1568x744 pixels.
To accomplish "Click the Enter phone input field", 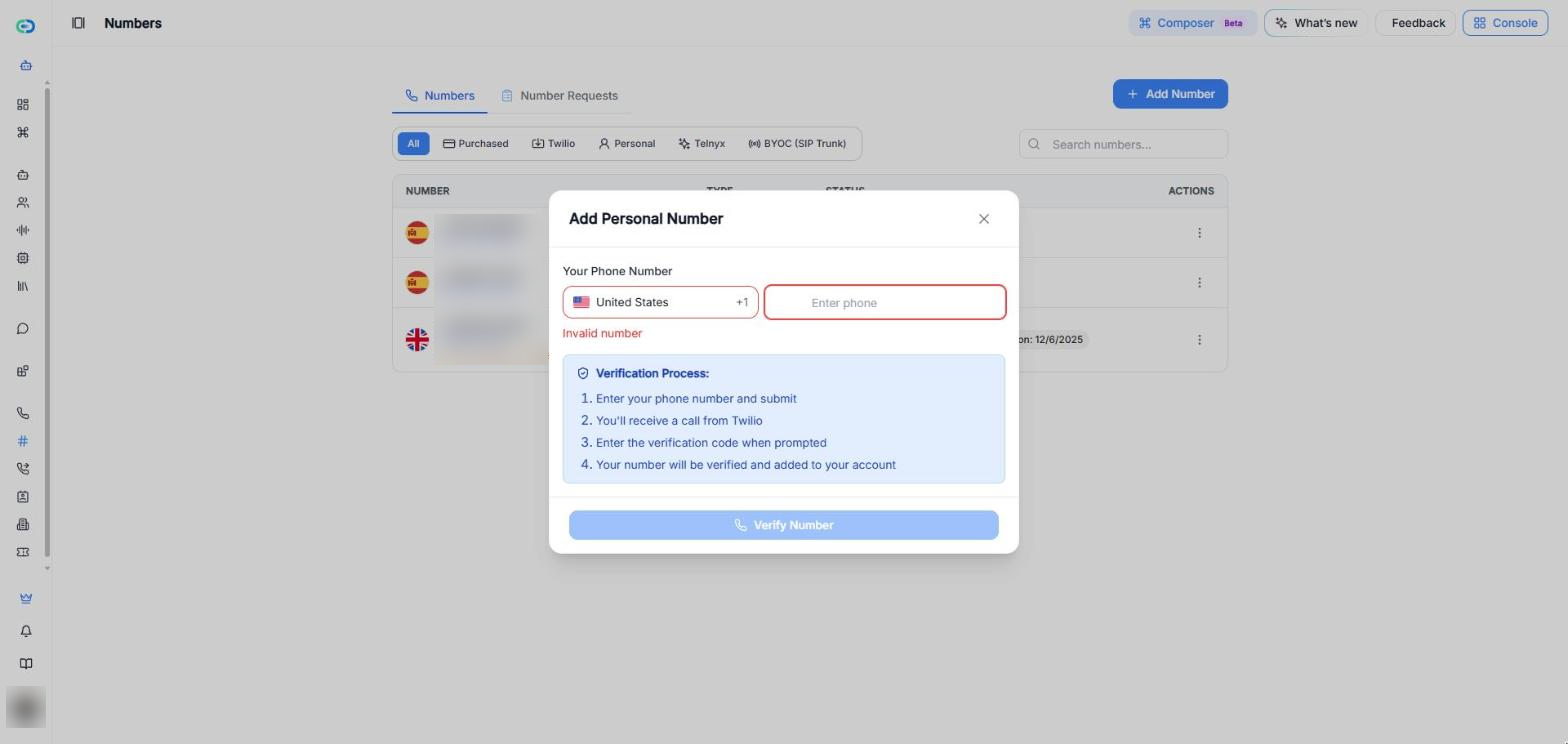I will [885, 302].
